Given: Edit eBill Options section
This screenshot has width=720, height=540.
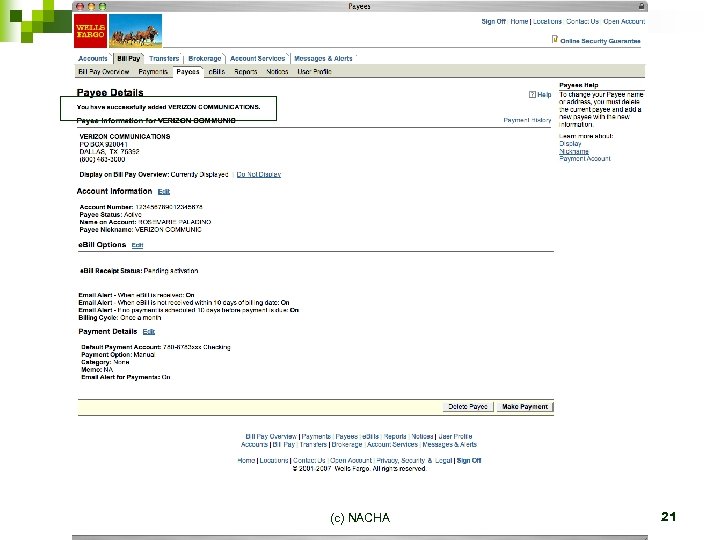Looking at the screenshot, I should (137, 245).
